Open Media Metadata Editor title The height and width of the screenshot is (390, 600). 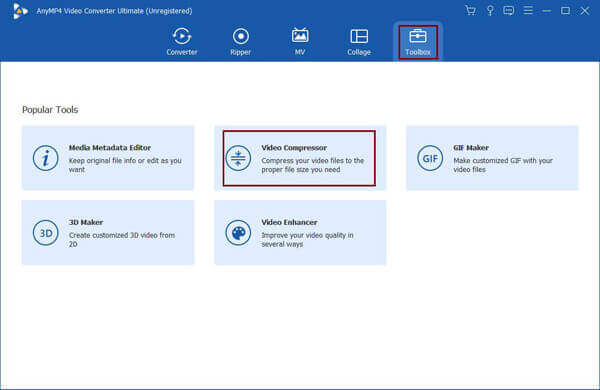[x=110, y=147]
